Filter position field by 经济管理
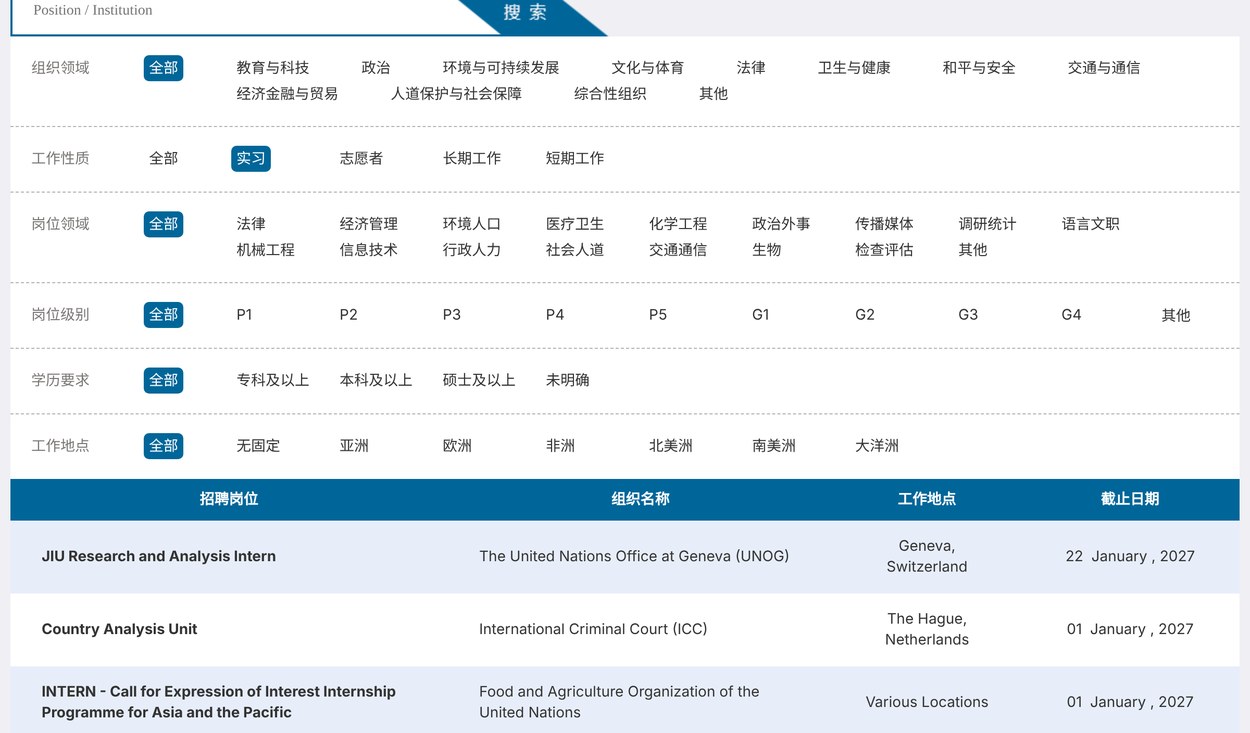This screenshot has width=1250, height=733. pyautogui.click(x=369, y=224)
